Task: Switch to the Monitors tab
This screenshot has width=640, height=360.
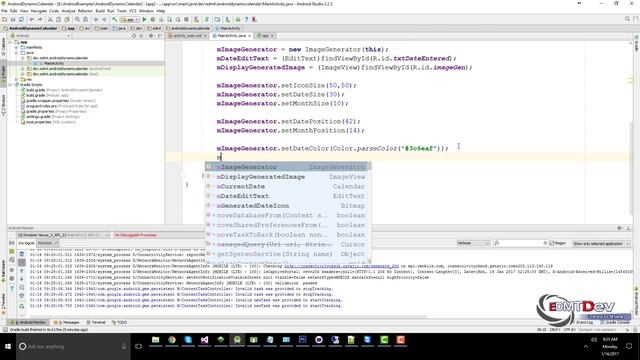Action: tap(48, 243)
